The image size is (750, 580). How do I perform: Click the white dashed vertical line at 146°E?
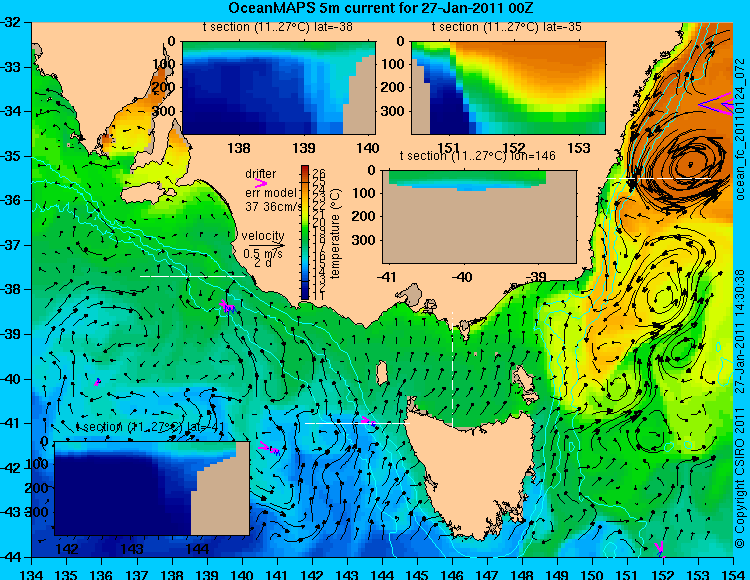tap(452, 369)
